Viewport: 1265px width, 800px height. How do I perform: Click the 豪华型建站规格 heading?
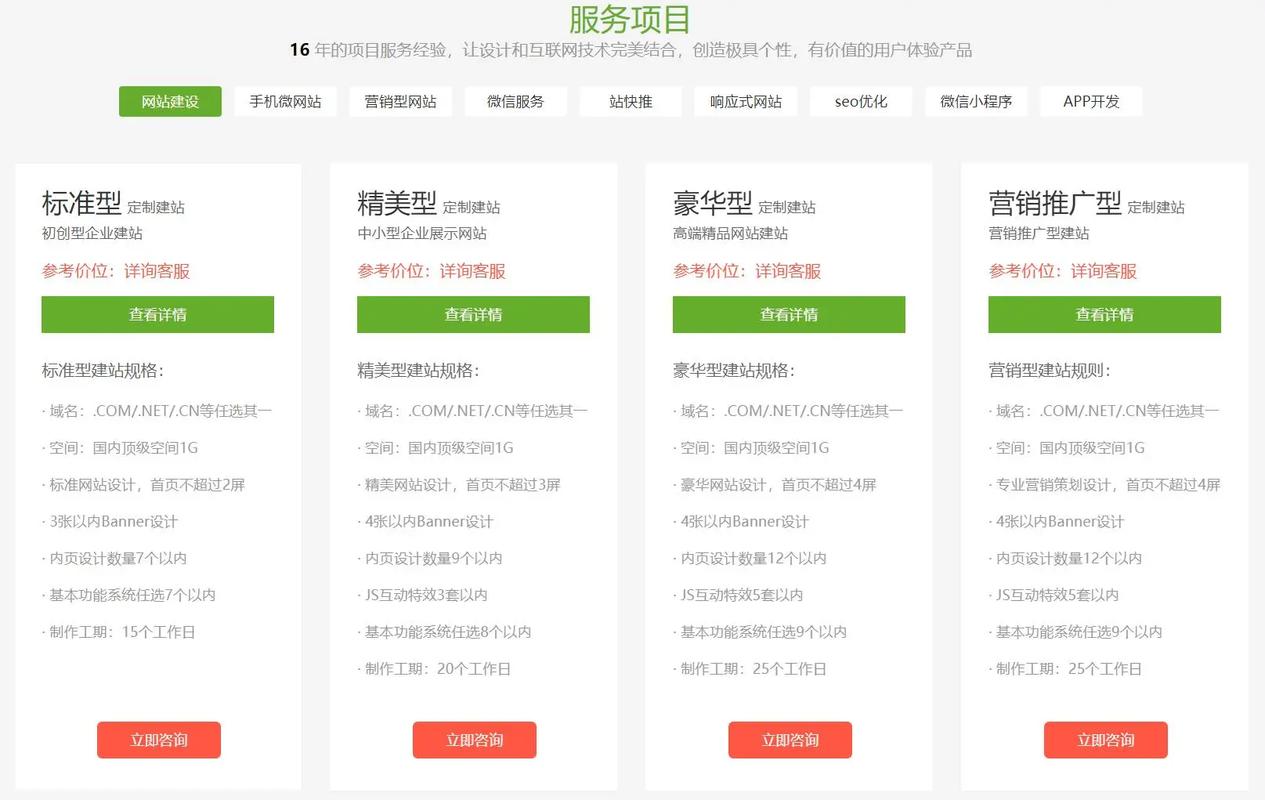click(734, 371)
